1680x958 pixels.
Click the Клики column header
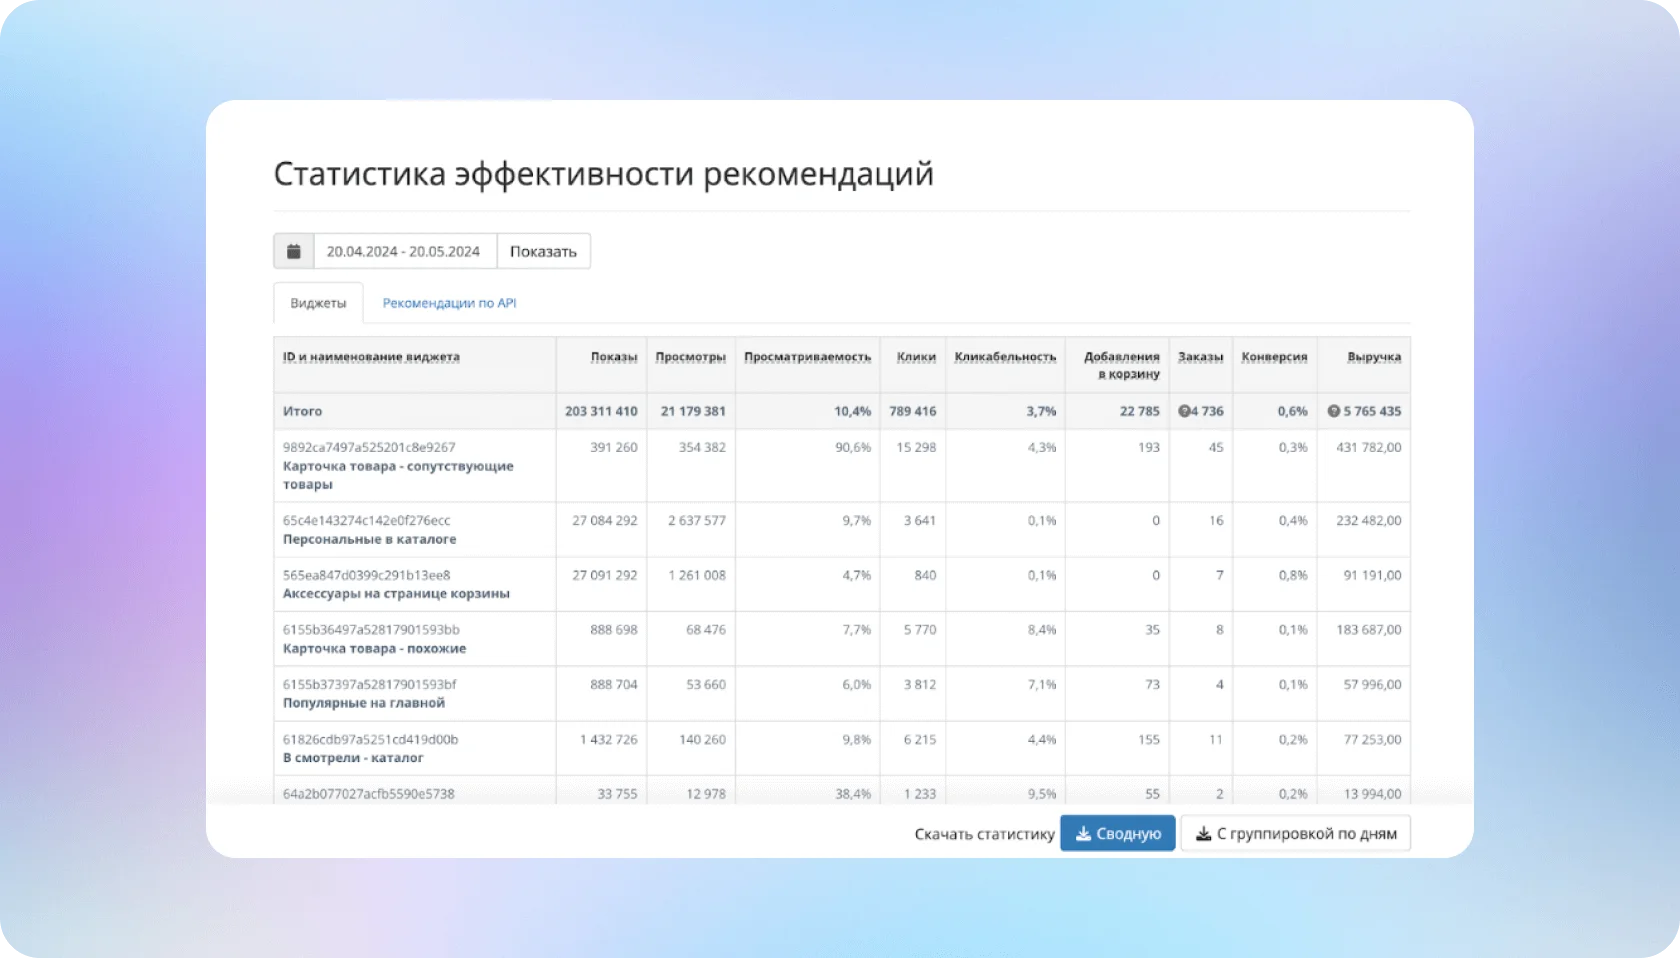click(916, 357)
